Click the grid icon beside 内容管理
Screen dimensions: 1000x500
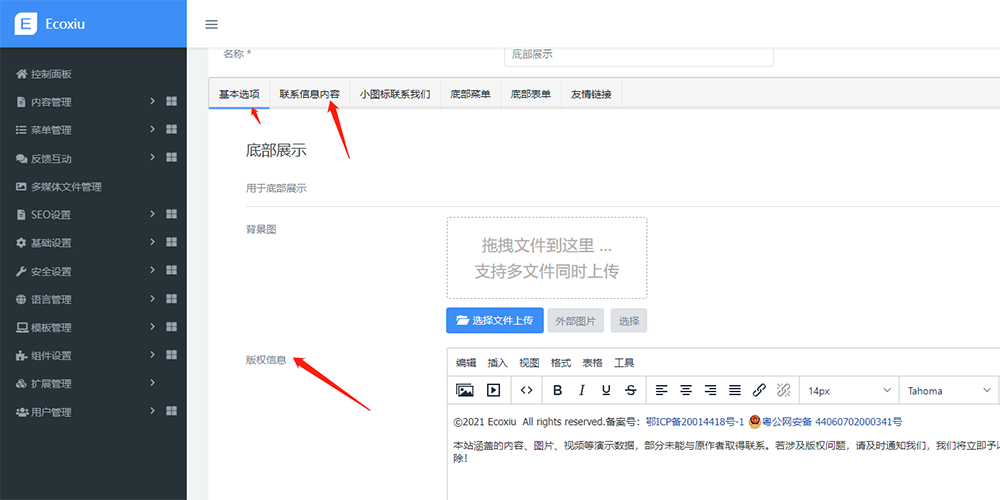[x=171, y=101]
